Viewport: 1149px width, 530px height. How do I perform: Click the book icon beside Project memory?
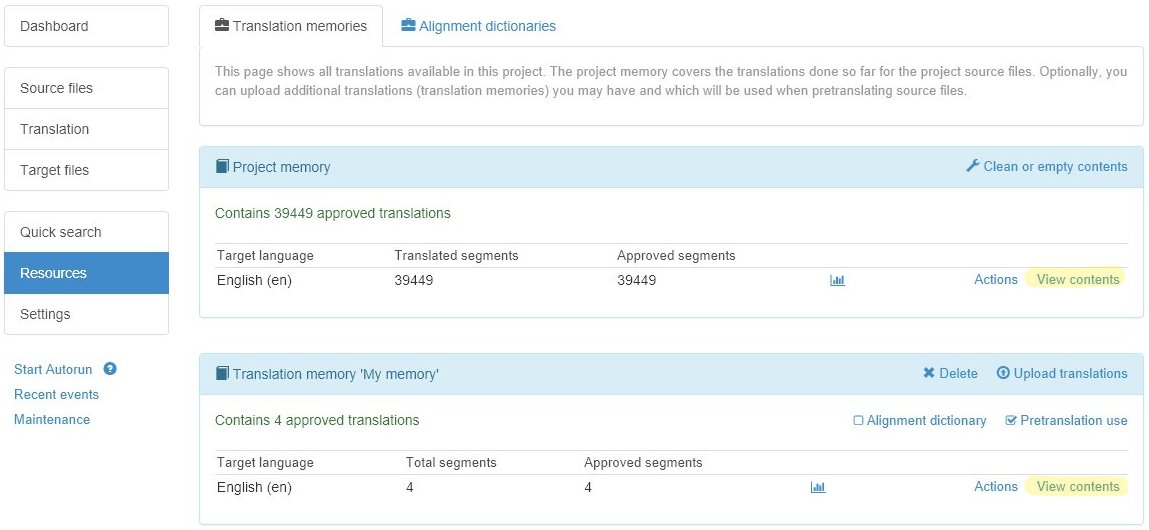(x=222, y=167)
